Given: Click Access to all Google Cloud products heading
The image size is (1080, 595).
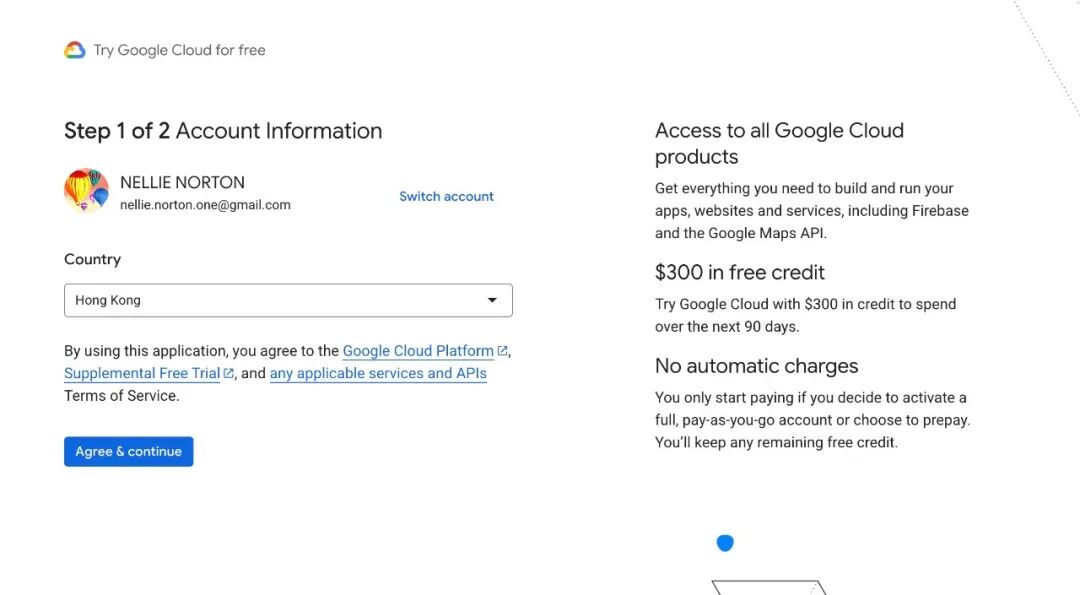Looking at the screenshot, I should tap(779, 143).
